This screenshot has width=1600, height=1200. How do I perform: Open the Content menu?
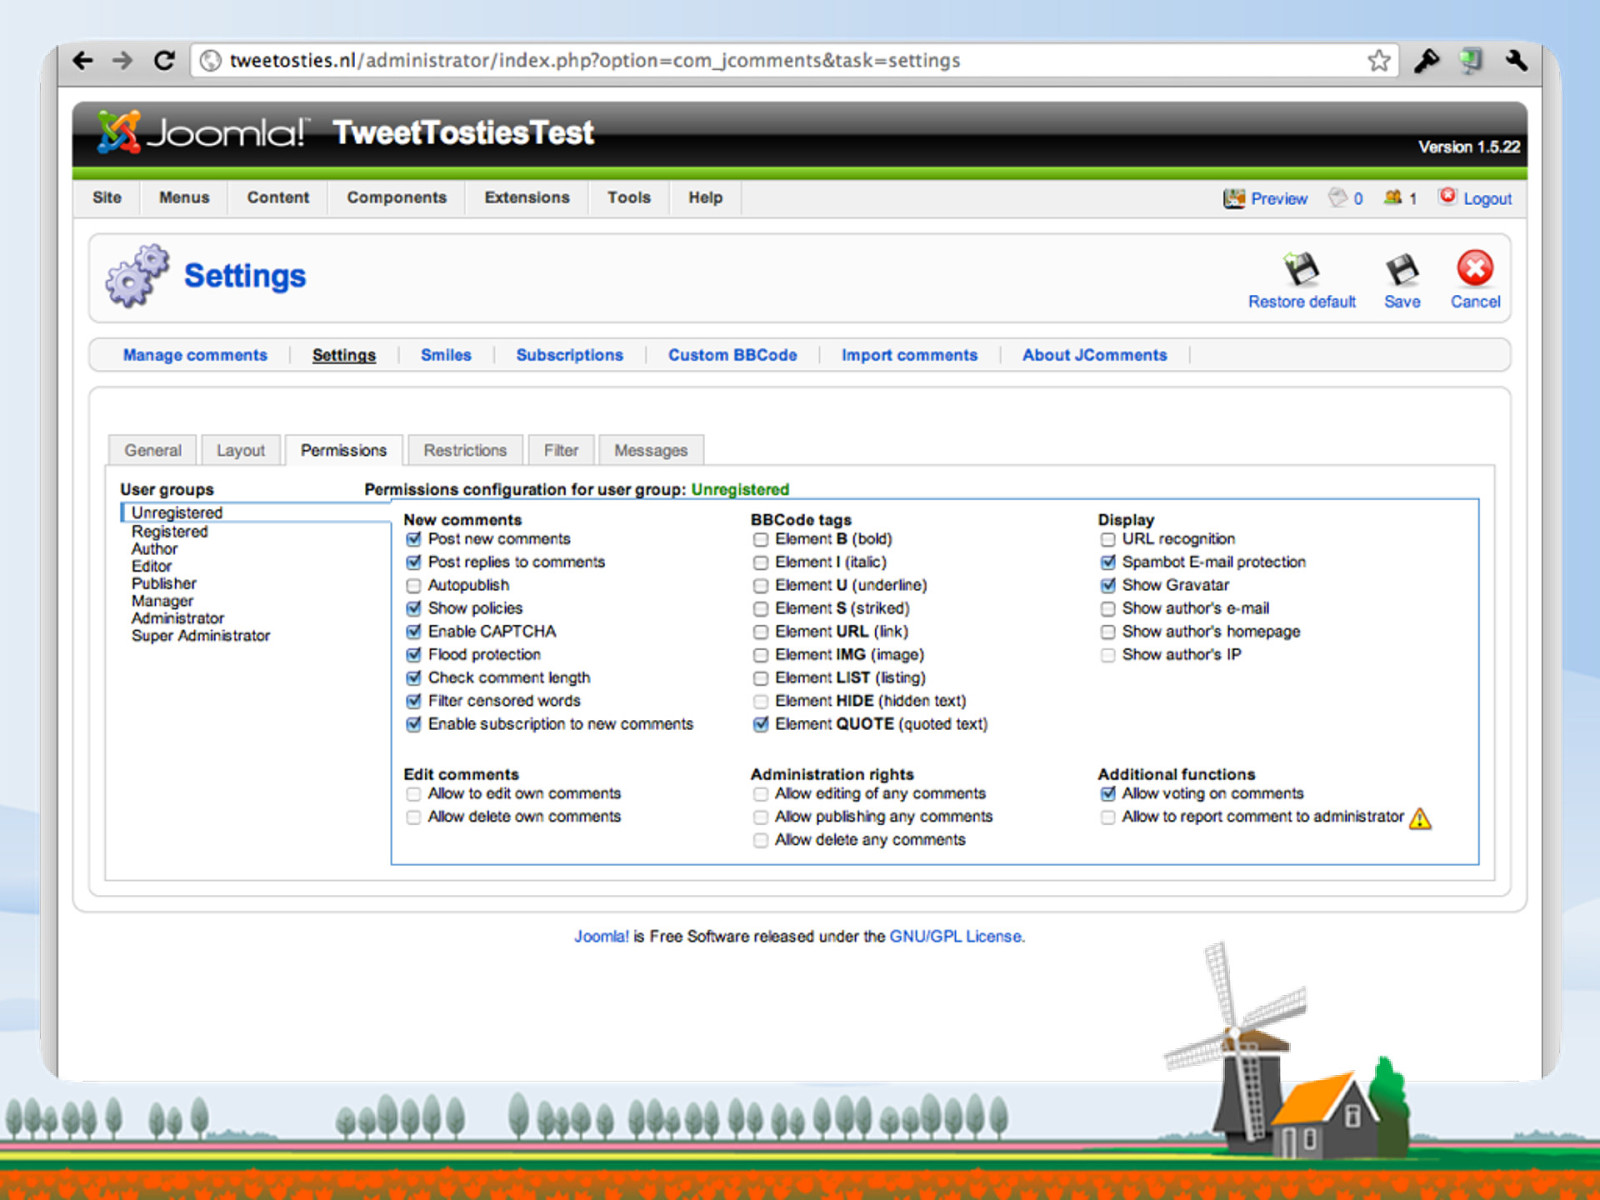(278, 197)
